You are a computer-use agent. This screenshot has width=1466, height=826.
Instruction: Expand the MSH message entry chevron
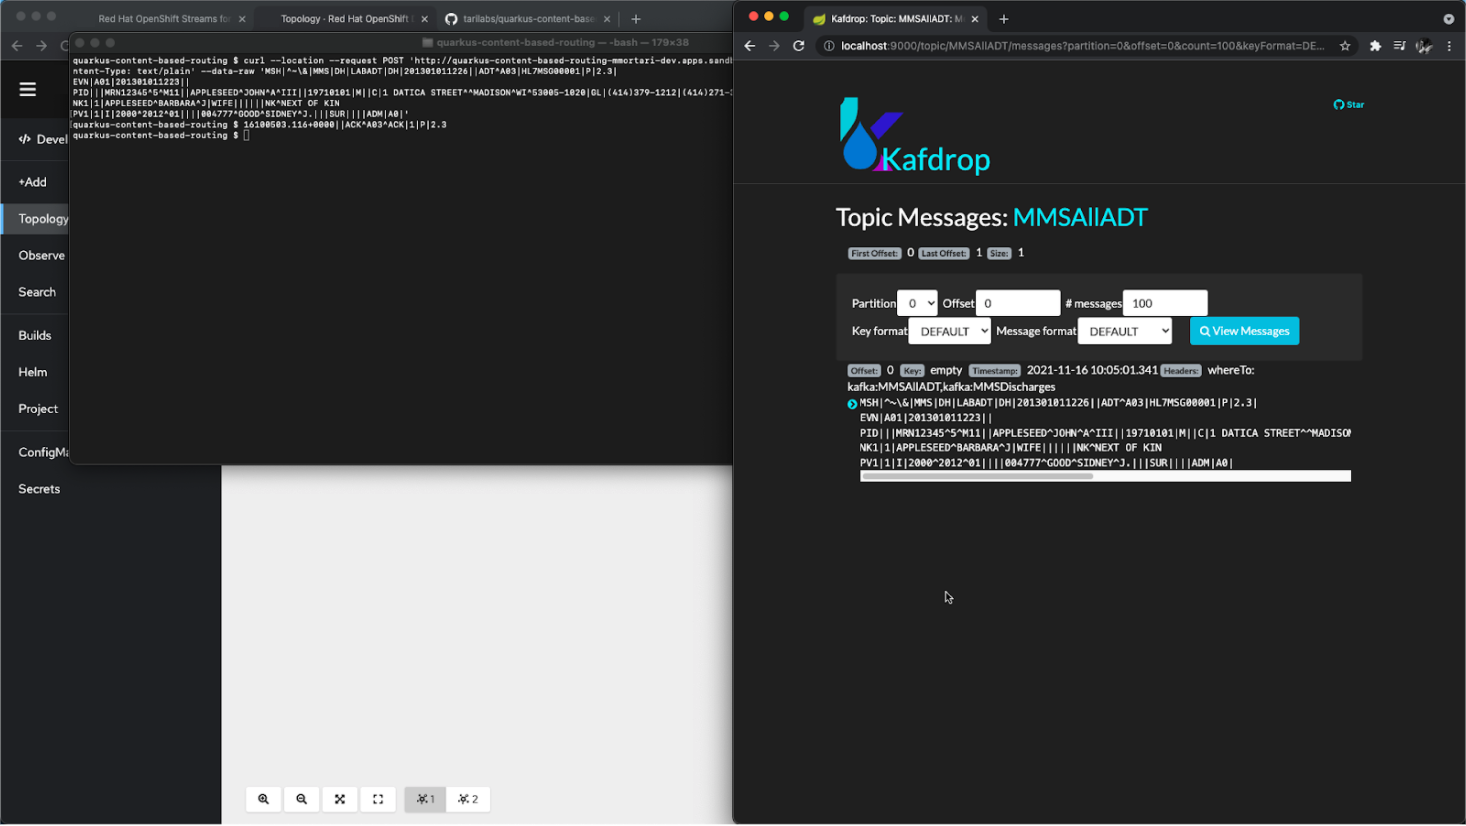pos(851,403)
